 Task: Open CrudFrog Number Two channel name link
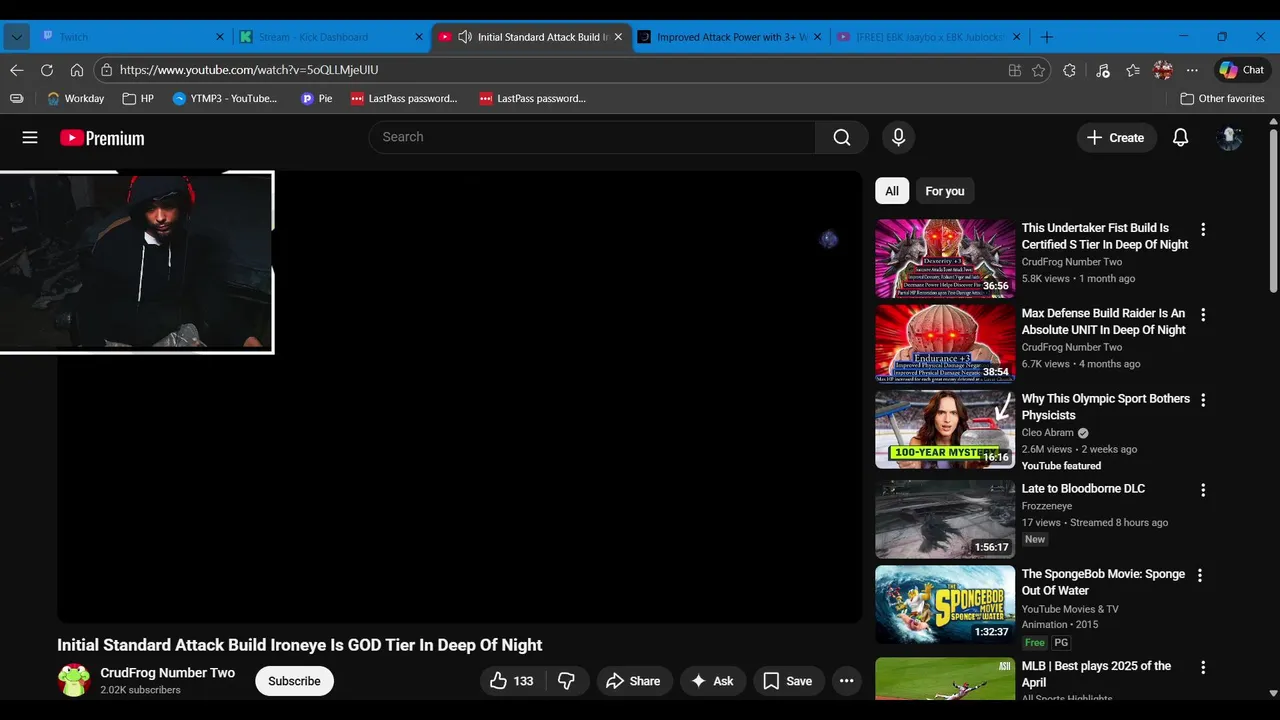click(x=167, y=673)
